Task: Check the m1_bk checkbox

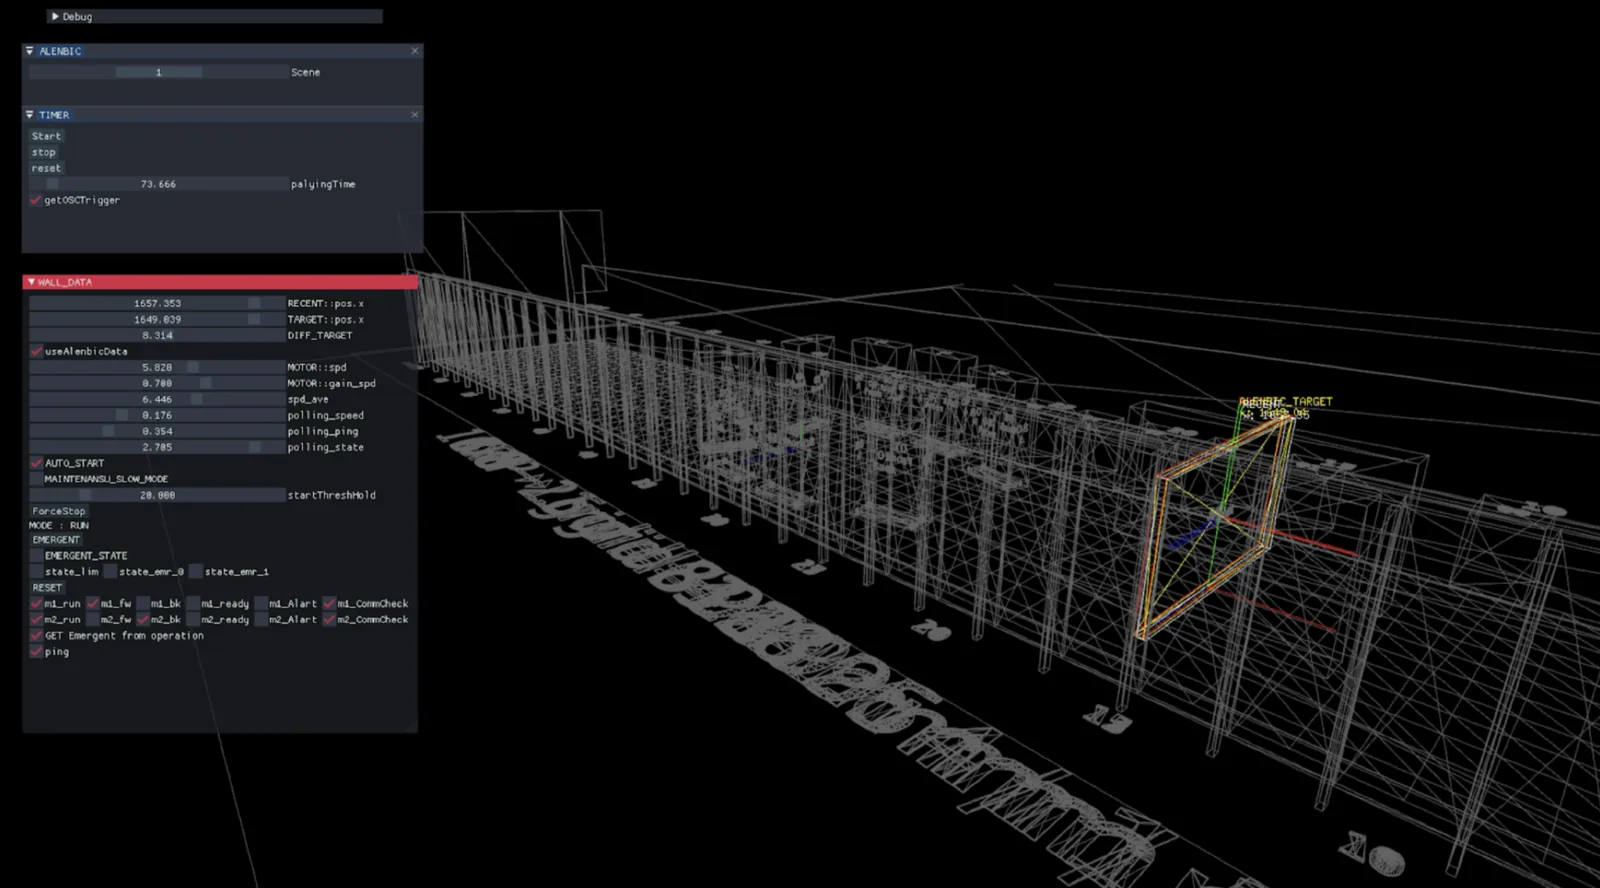Action: pyautogui.click(x=143, y=604)
